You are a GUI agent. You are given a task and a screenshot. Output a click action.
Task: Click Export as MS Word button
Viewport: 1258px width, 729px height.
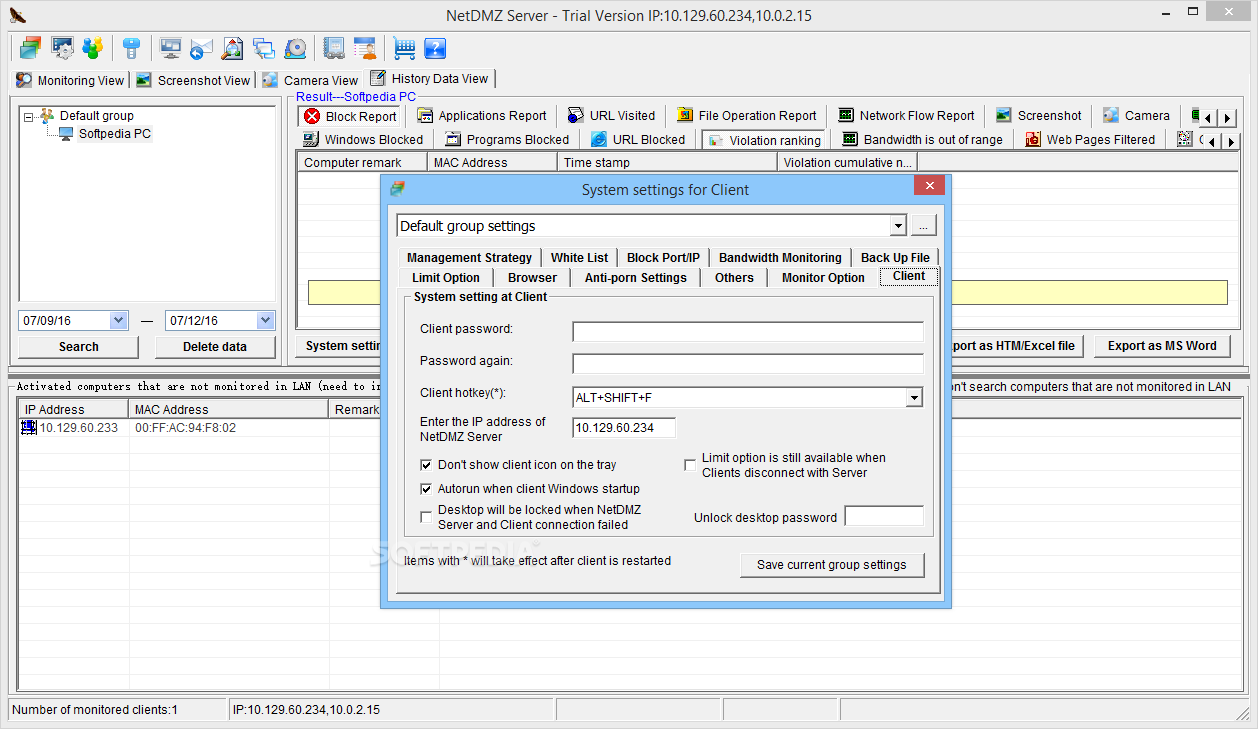[x=1162, y=346]
